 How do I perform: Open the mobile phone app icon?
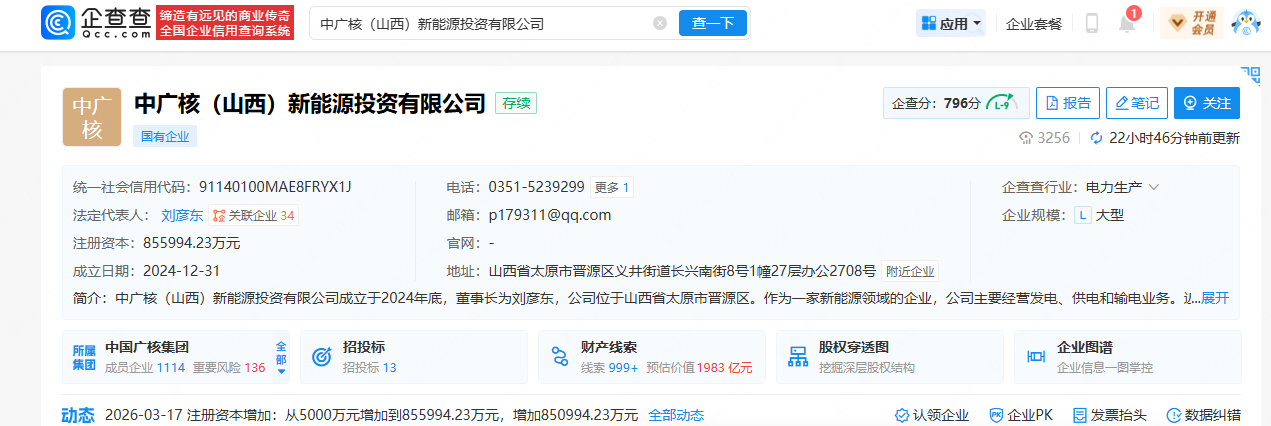(x=1091, y=24)
